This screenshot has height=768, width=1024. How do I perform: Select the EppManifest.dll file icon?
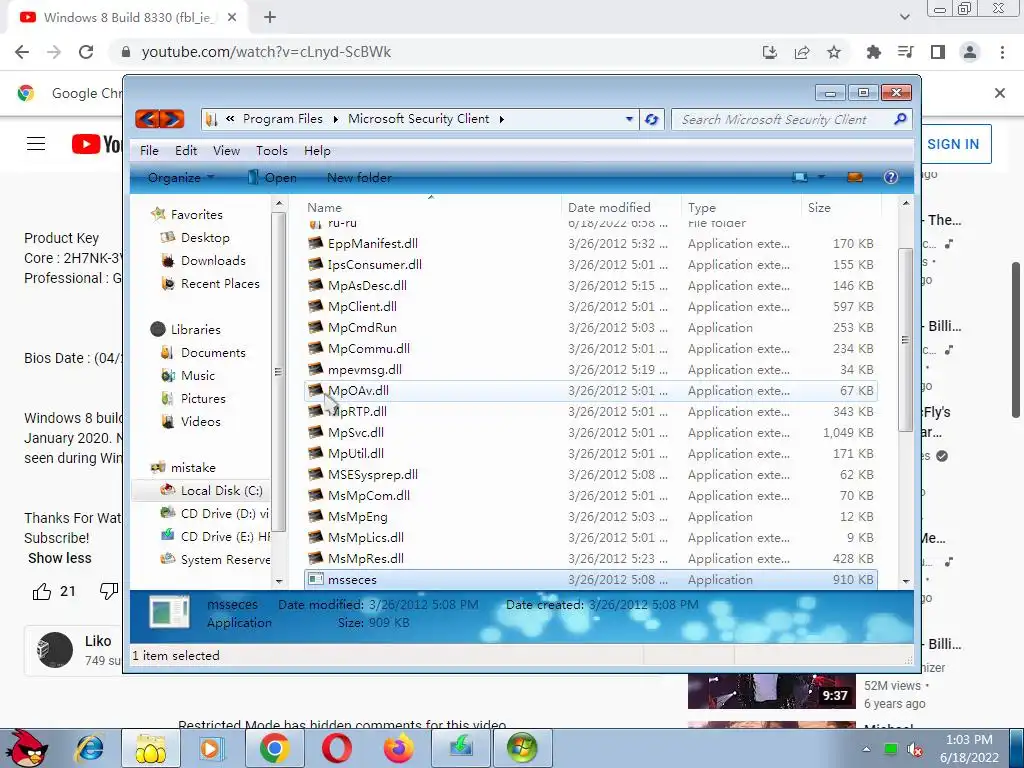(315, 243)
